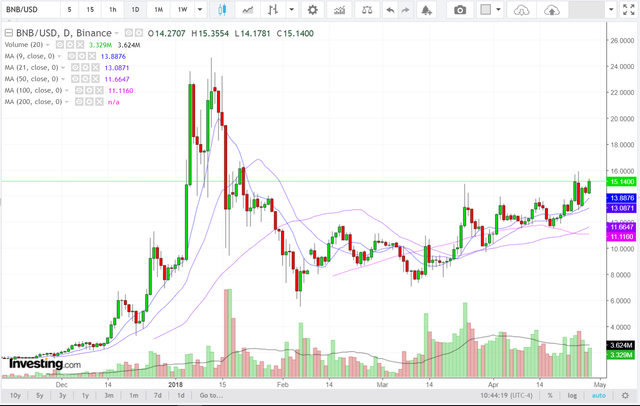
Task: Set date range to 5y
Action: (40, 395)
